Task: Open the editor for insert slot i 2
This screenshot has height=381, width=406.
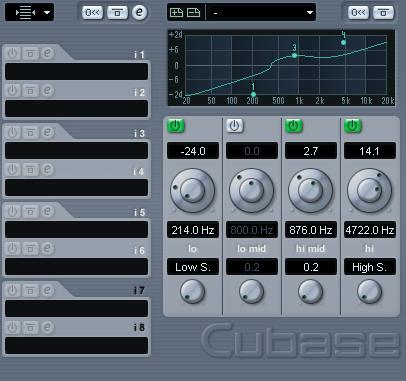Action: (48, 91)
